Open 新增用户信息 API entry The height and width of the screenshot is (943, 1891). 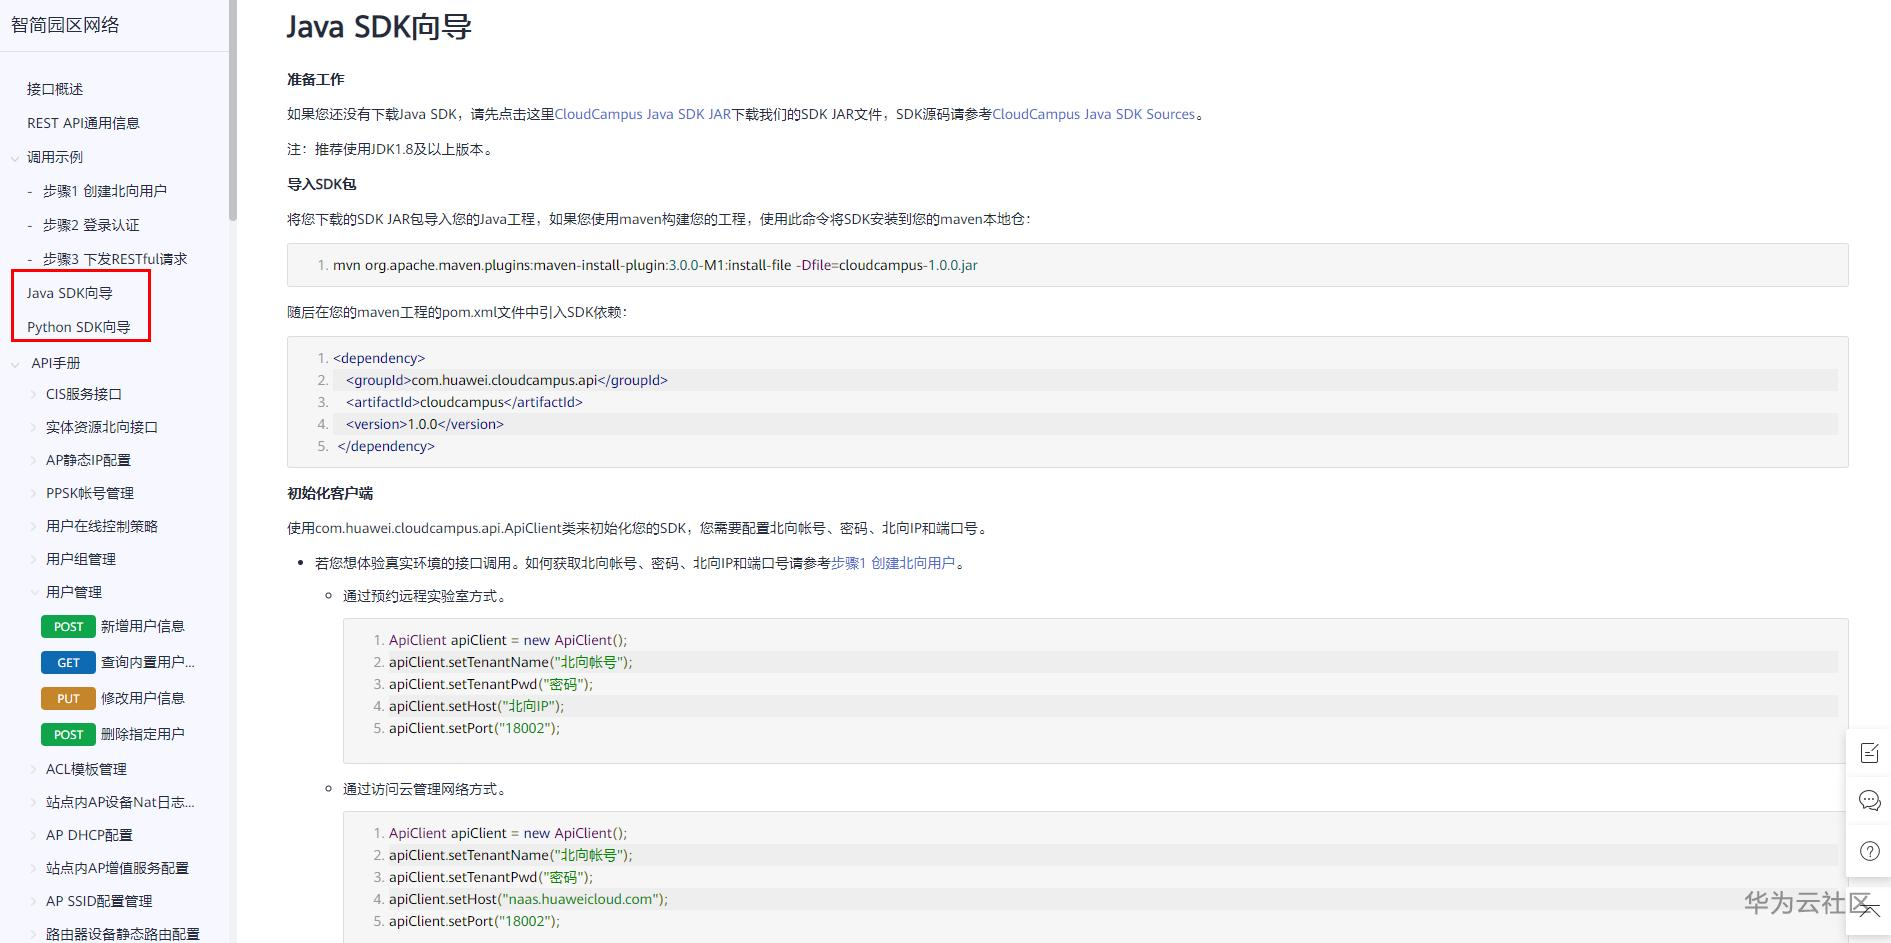coord(143,626)
